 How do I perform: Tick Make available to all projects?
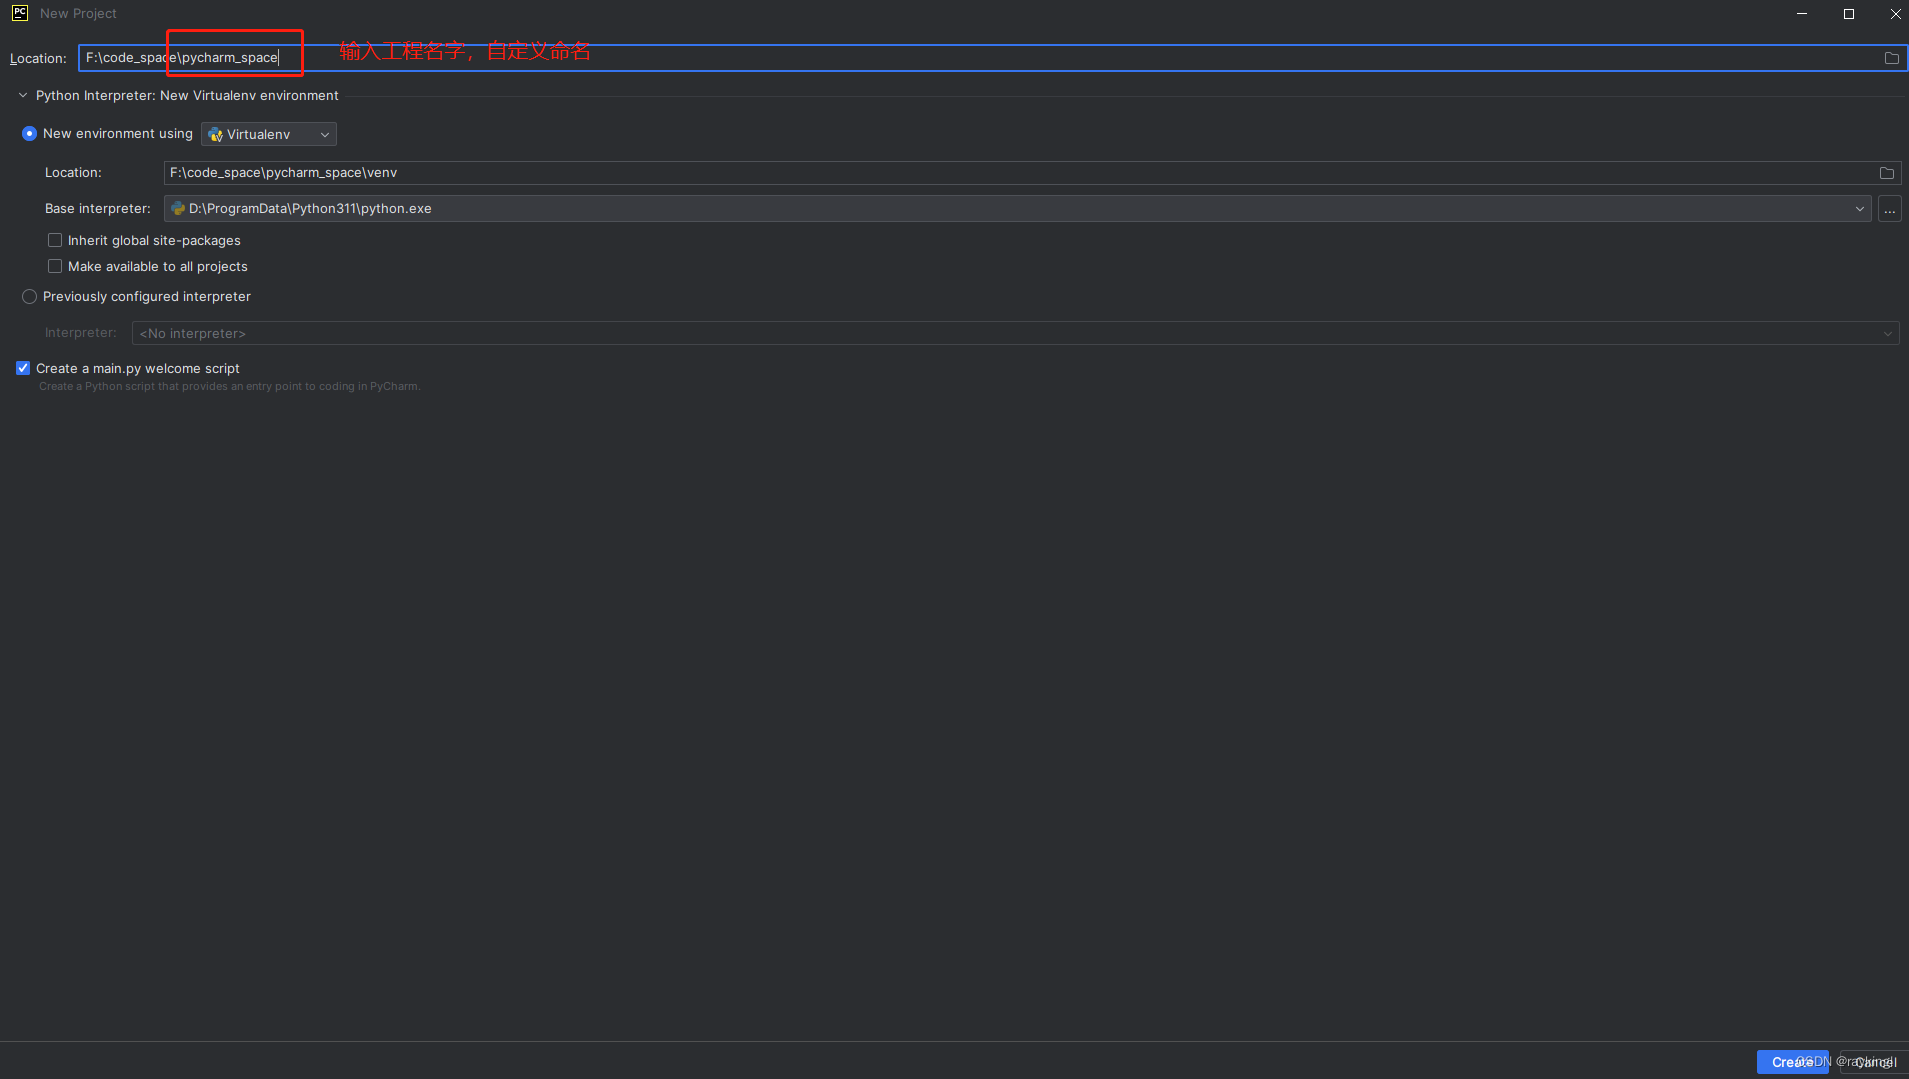pos(55,267)
